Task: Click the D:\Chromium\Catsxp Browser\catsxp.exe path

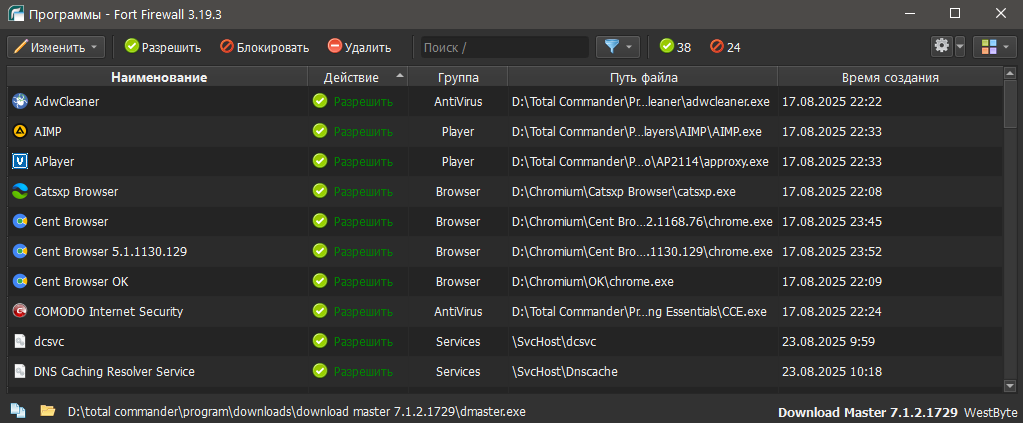Action: [x=624, y=191]
